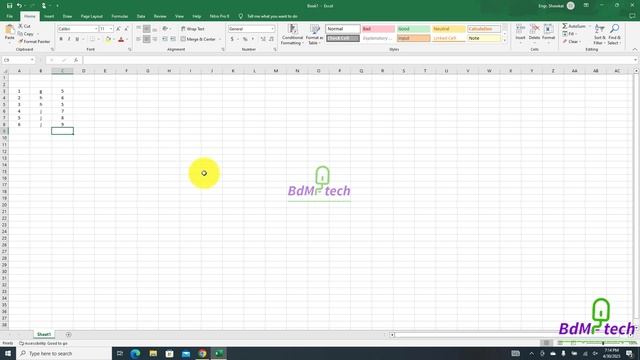Click the Save icon in quick access toolbar

(x=9, y=6)
